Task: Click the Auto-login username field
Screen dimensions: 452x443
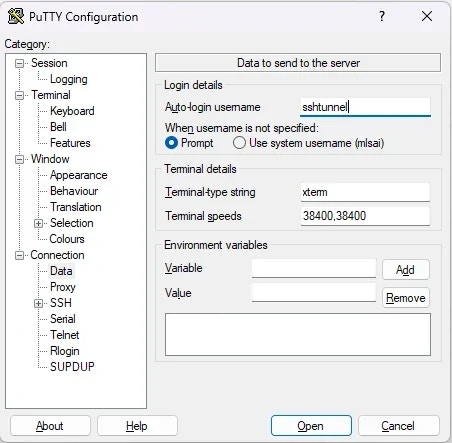Action: coord(365,107)
